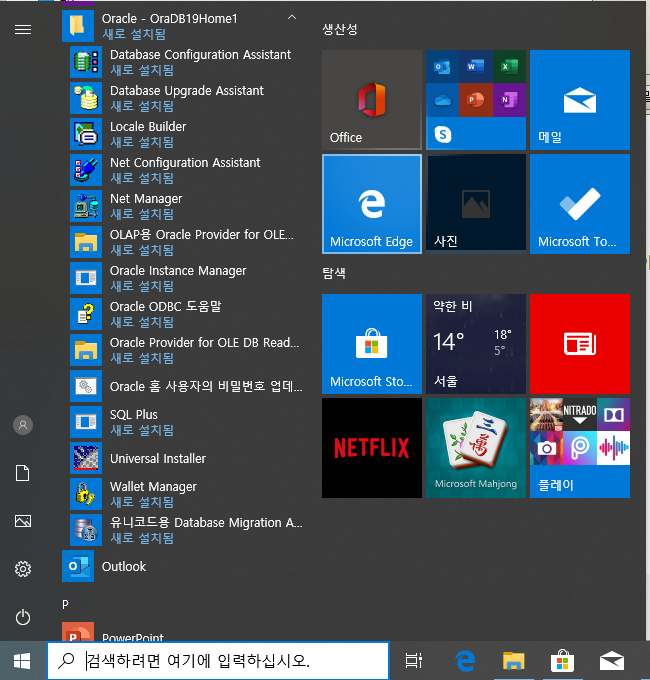The height and width of the screenshot is (680, 650).
Task: Open the Netflix tile
Action: point(372,448)
